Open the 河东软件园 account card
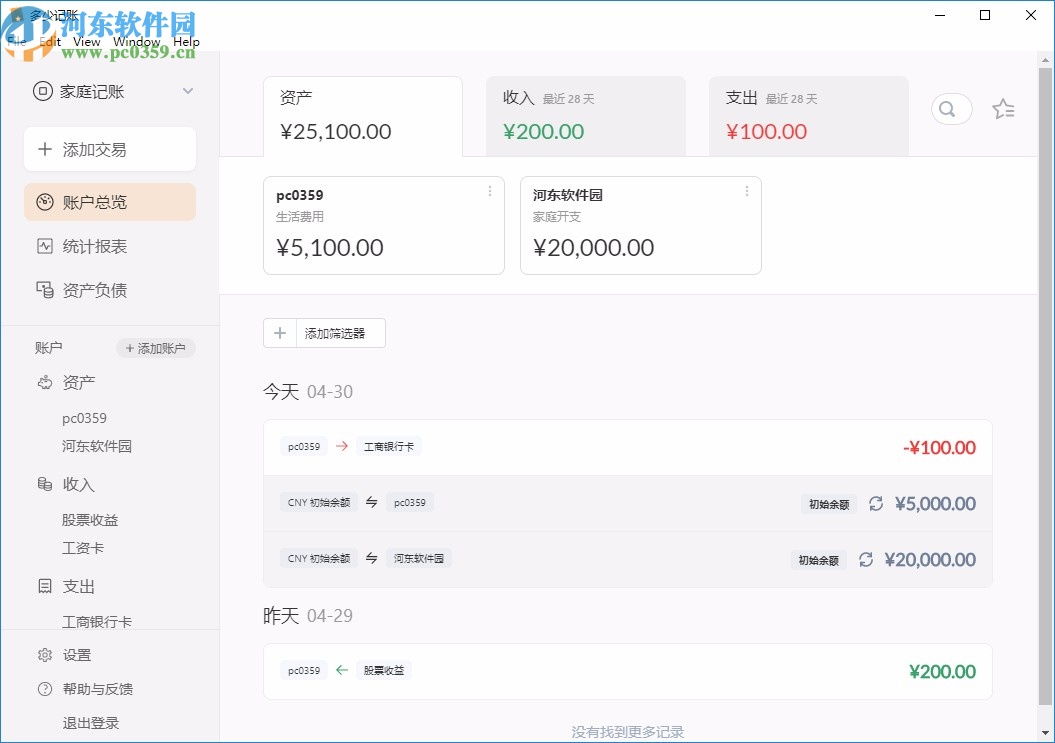1055x743 pixels. [x=641, y=225]
